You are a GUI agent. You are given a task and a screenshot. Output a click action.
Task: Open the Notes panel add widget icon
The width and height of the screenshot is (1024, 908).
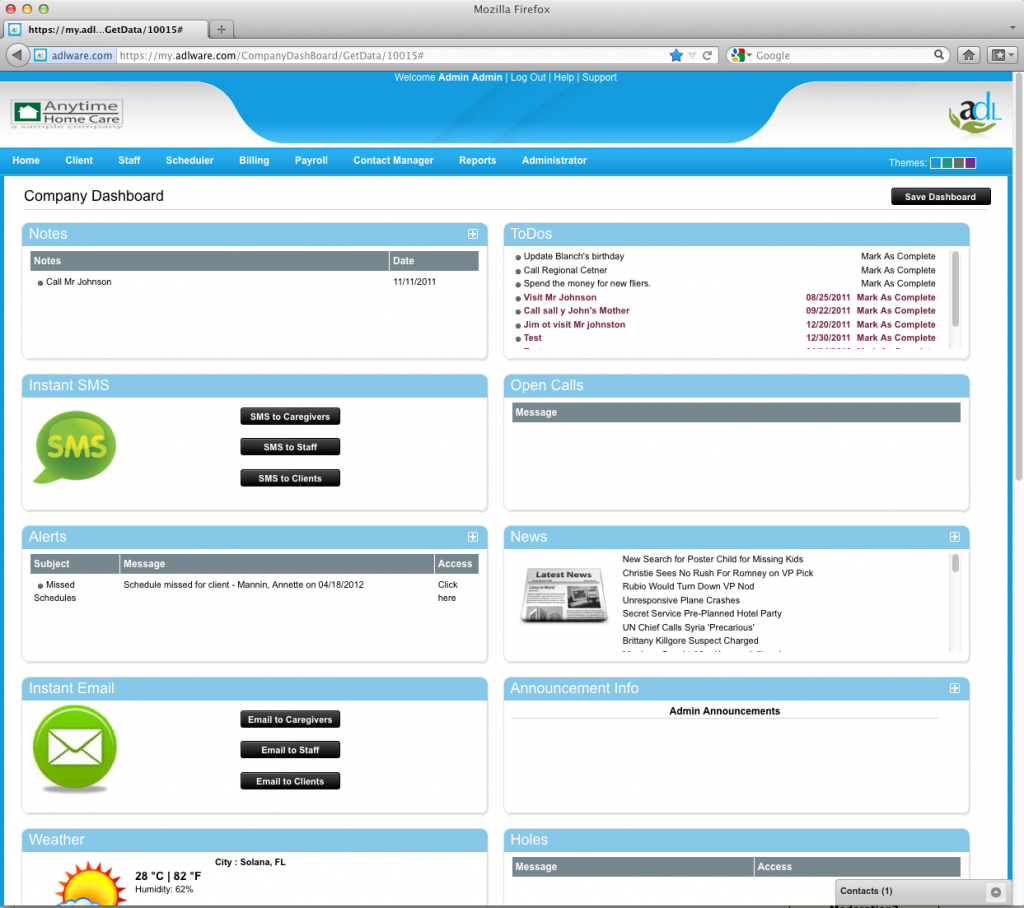click(472, 233)
